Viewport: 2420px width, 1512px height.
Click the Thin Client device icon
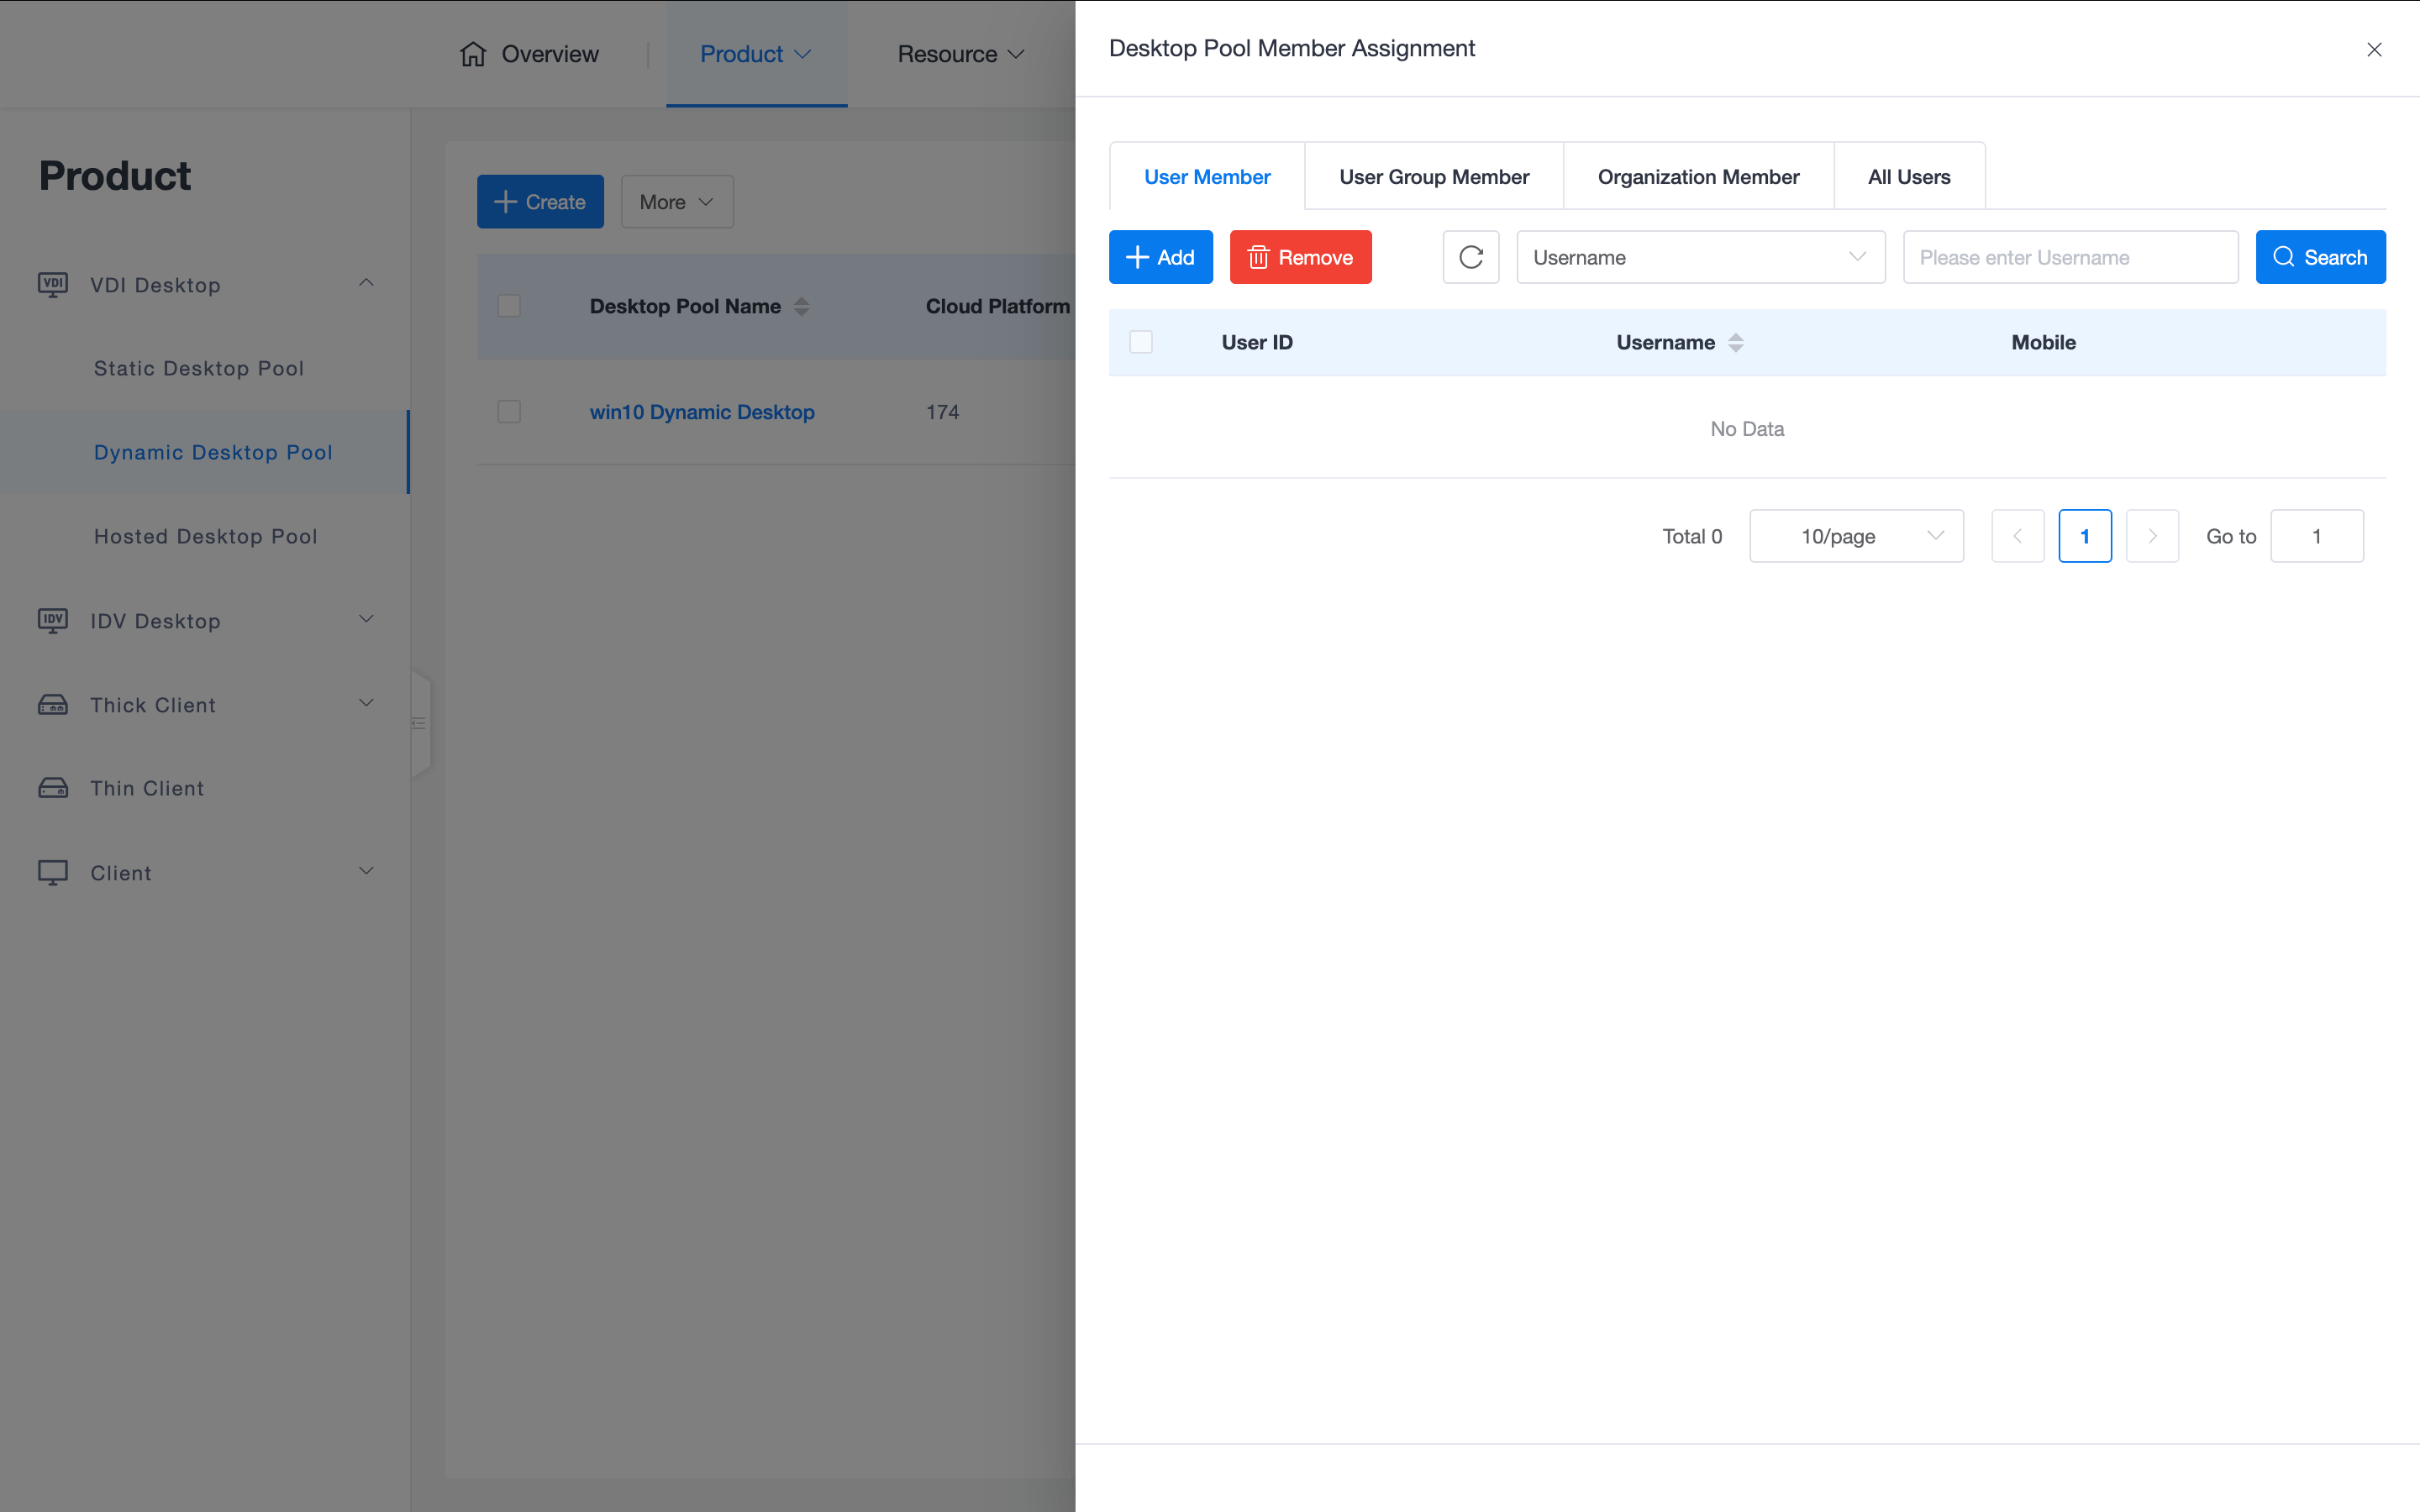(53, 788)
